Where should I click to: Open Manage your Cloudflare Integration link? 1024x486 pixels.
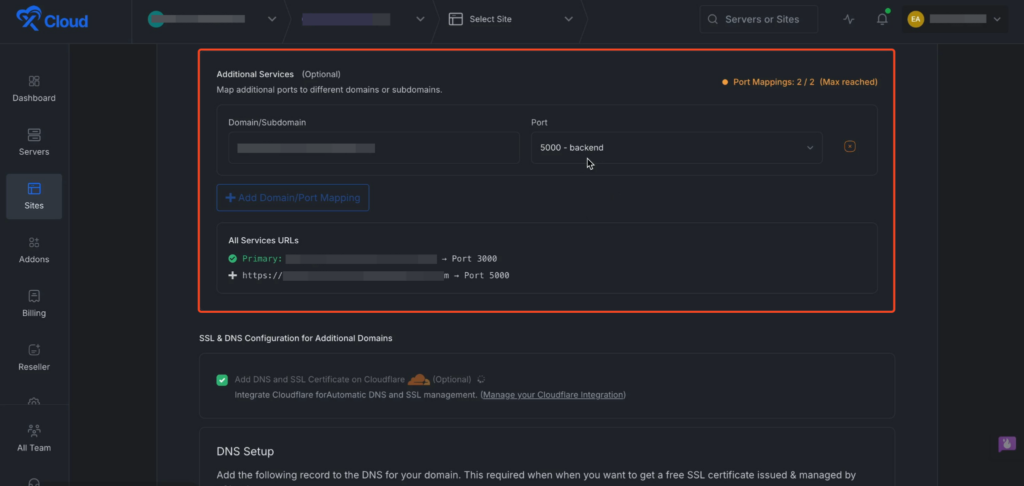click(x=553, y=395)
